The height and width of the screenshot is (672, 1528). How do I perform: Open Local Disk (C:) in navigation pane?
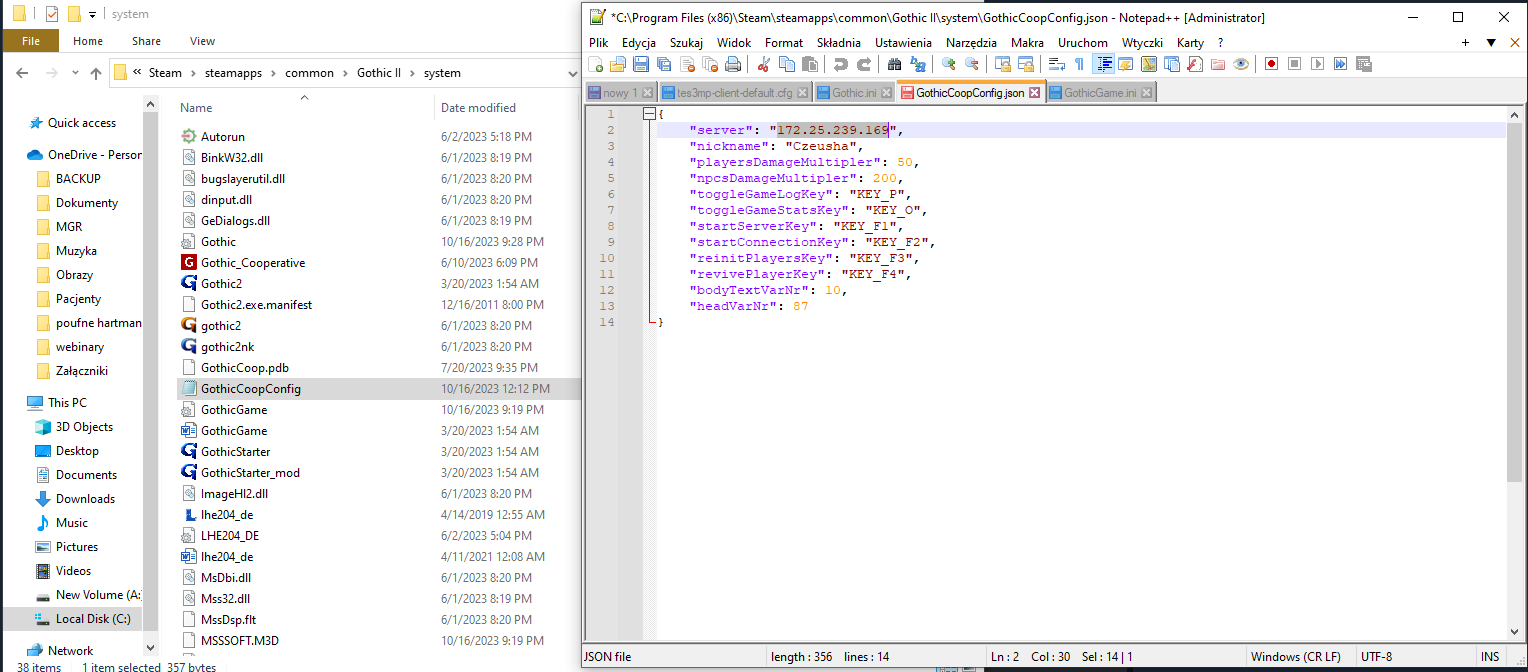(93, 619)
